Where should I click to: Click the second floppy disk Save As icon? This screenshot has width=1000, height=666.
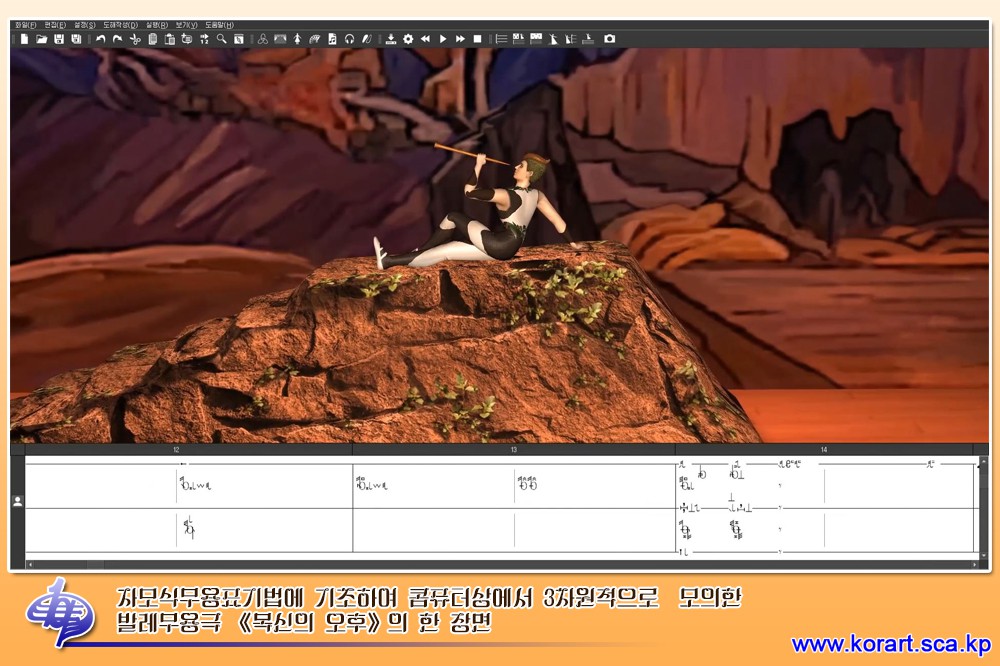click(76, 39)
